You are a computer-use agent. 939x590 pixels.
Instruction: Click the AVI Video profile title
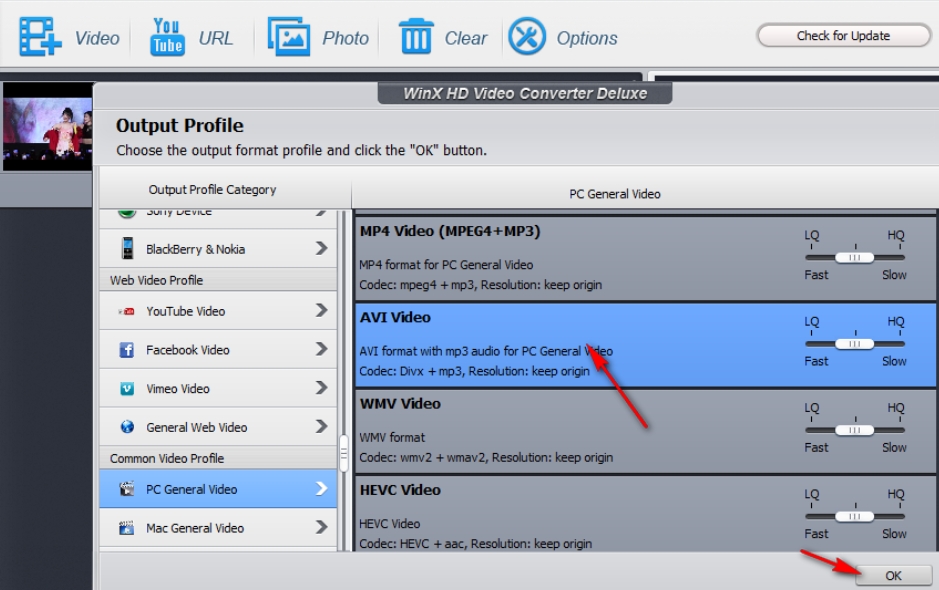(x=395, y=317)
